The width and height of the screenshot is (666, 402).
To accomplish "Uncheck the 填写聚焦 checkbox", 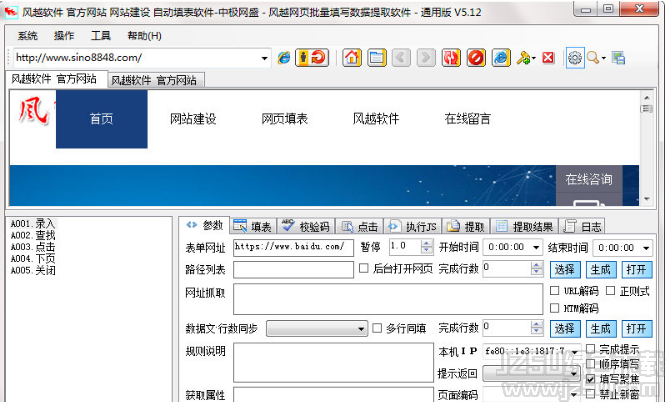I will coord(590,379).
